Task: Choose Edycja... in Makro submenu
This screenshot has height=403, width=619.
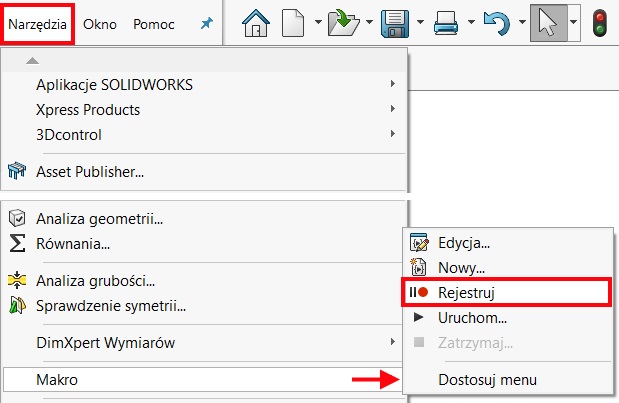Action: [508, 243]
